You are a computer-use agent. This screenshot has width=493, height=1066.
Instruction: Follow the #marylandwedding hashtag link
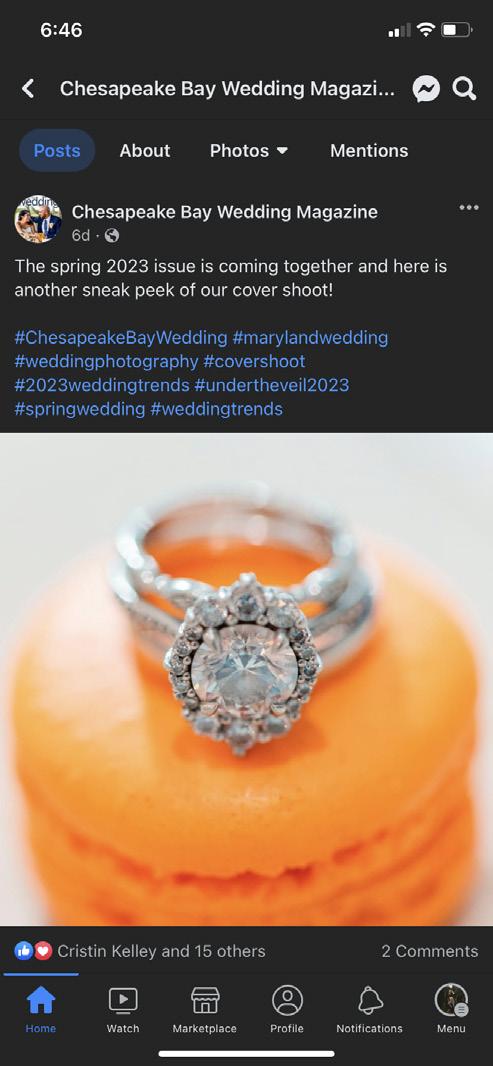tap(310, 337)
